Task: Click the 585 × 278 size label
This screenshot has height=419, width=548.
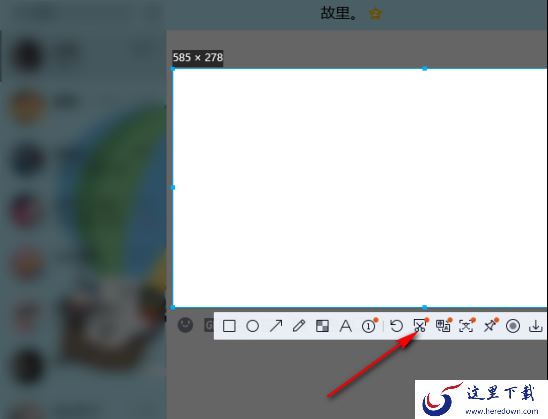Action: (198, 57)
